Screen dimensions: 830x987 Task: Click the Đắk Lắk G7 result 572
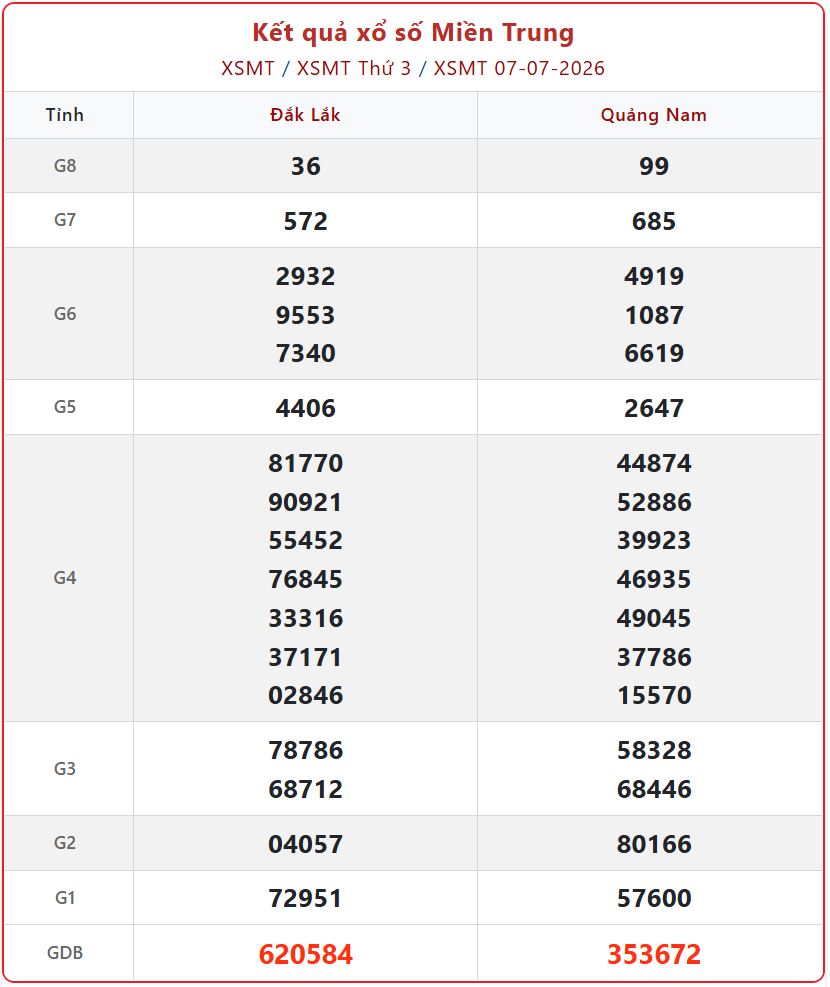pos(306,222)
